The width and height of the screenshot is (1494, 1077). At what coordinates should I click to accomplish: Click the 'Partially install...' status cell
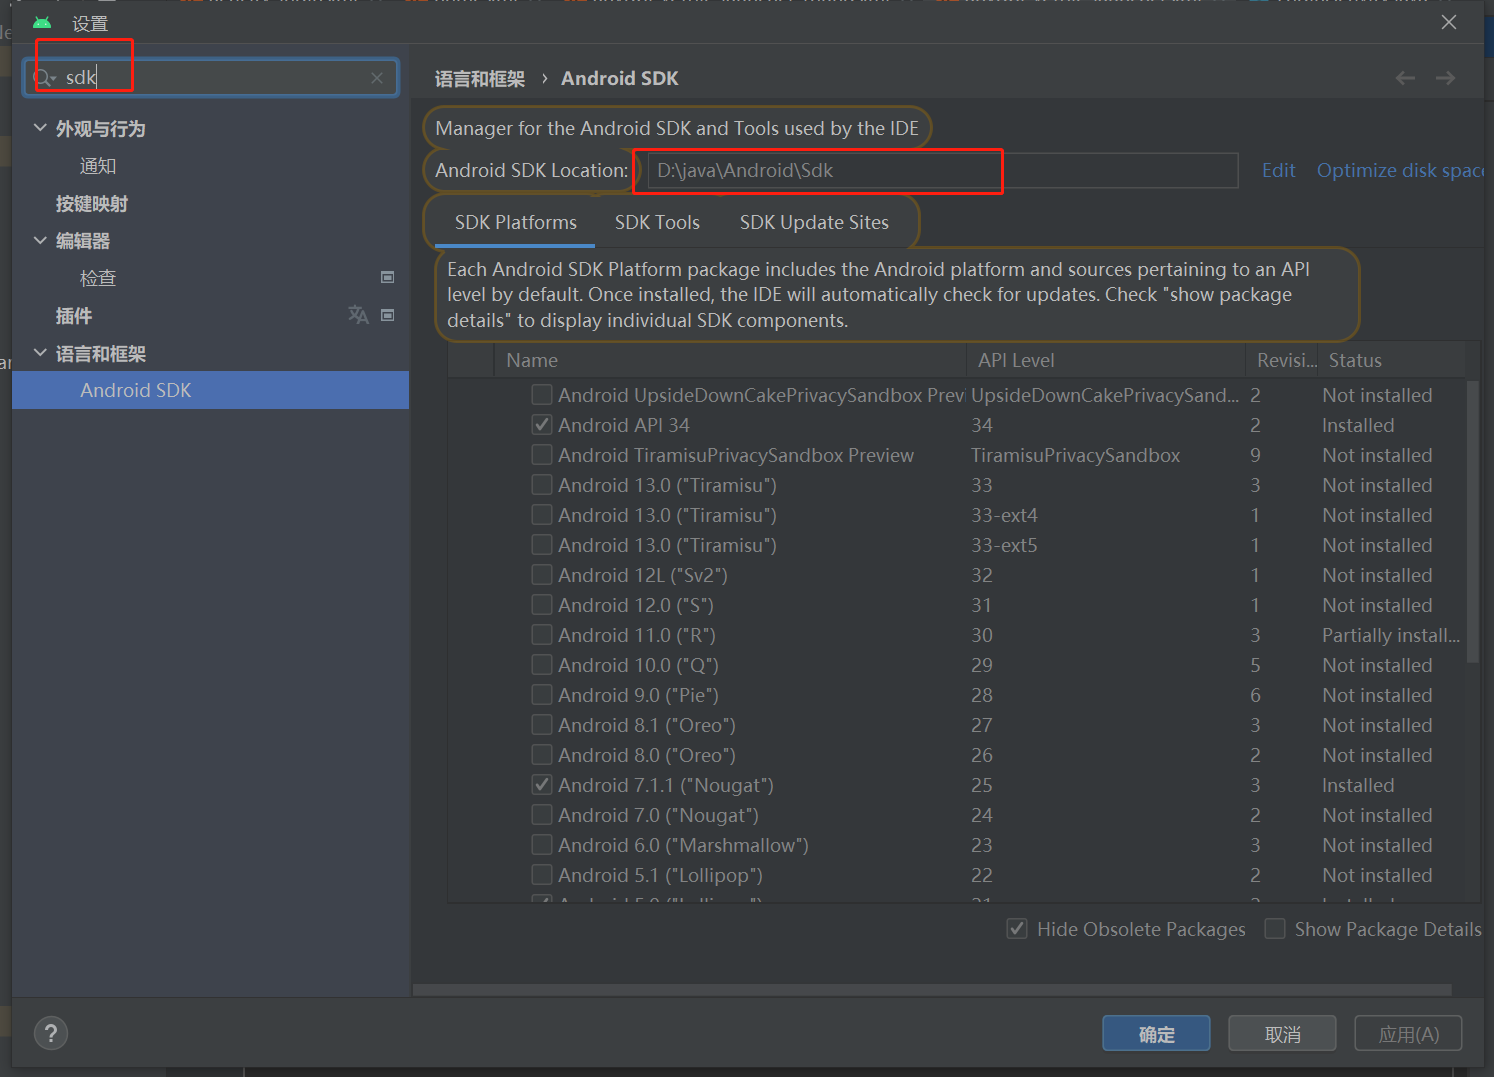(x=1391, y=635)
